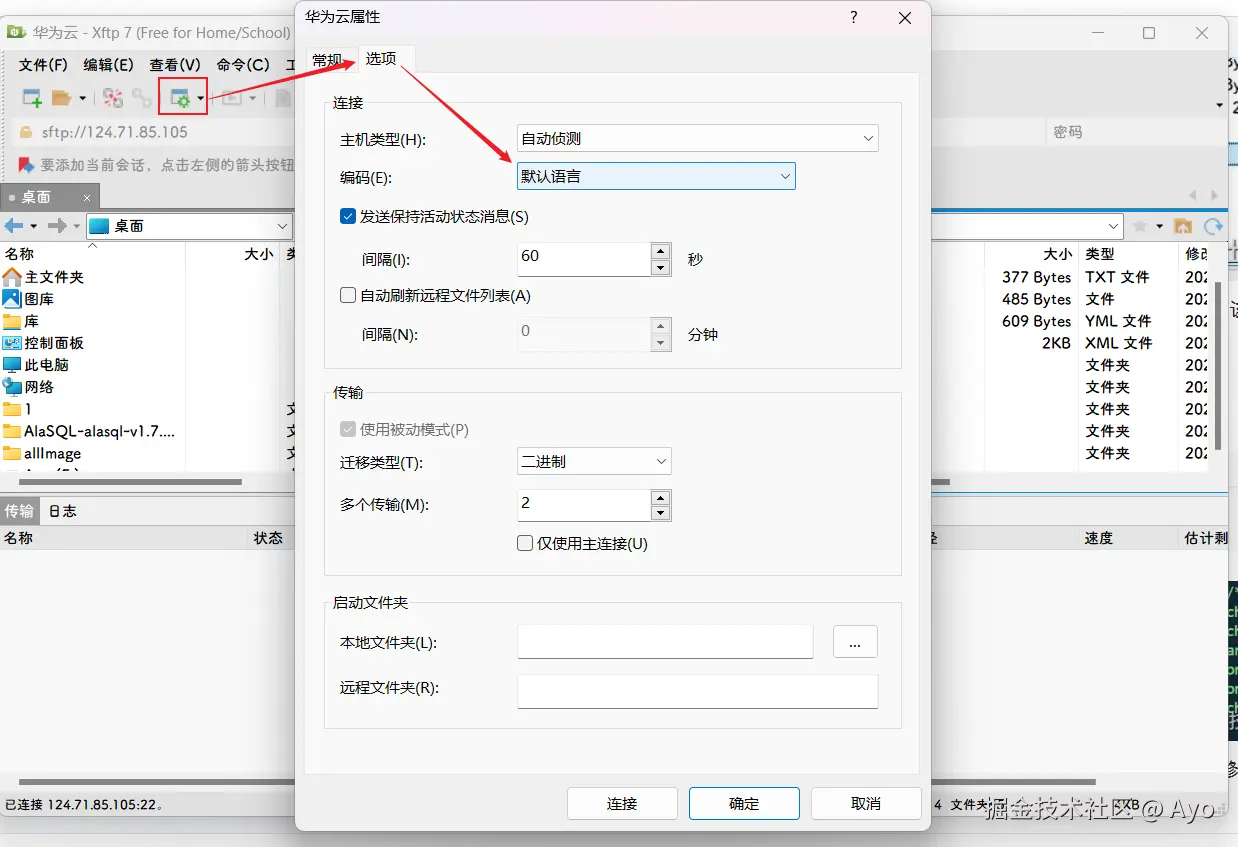Image resolution: width=1238 pixels, height=847 pixels.
Task: Click the 多个传输 number field
Action: pos(584,505)
